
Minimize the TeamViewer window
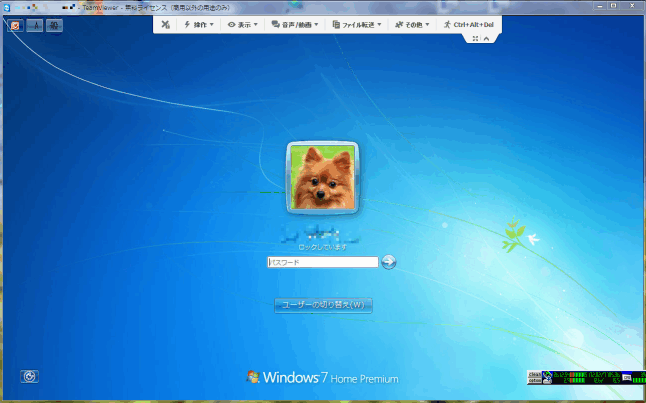600,5
